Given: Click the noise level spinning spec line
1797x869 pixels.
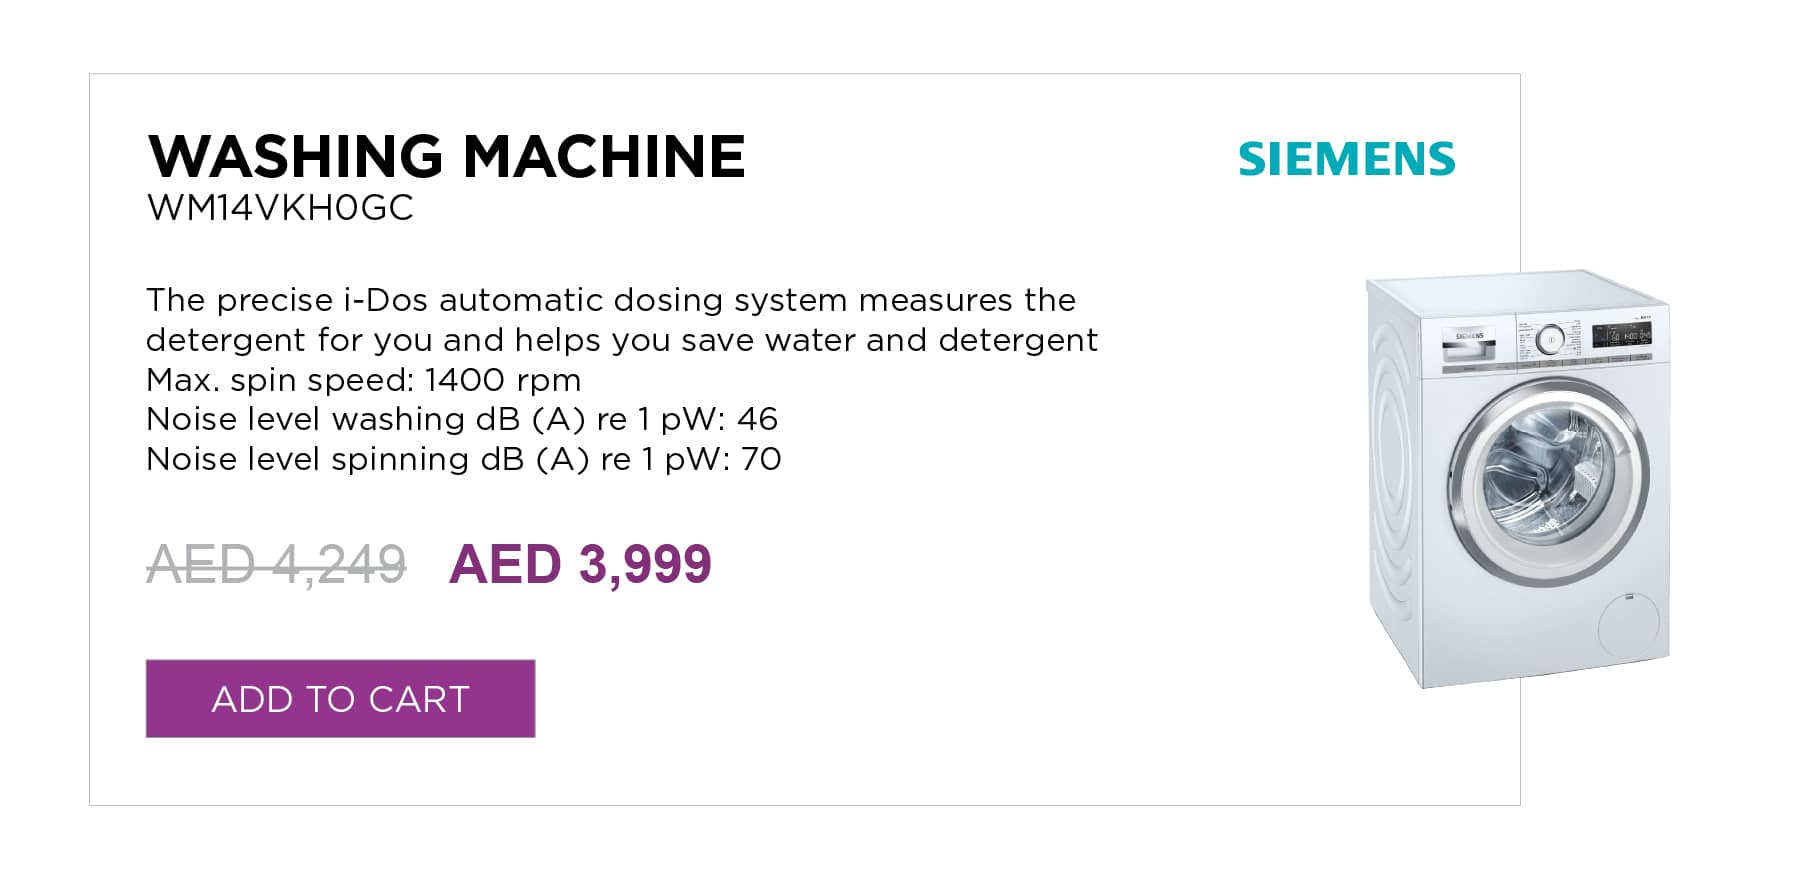Looking at the screenshot, I should pos(464,459).
